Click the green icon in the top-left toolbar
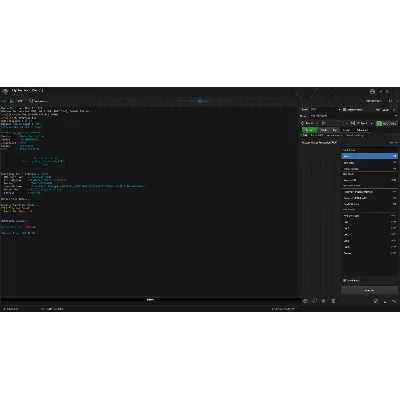Image resolution: width=400 pixels, height=400 pixels. pyautogui.click(x=12, y=101)
